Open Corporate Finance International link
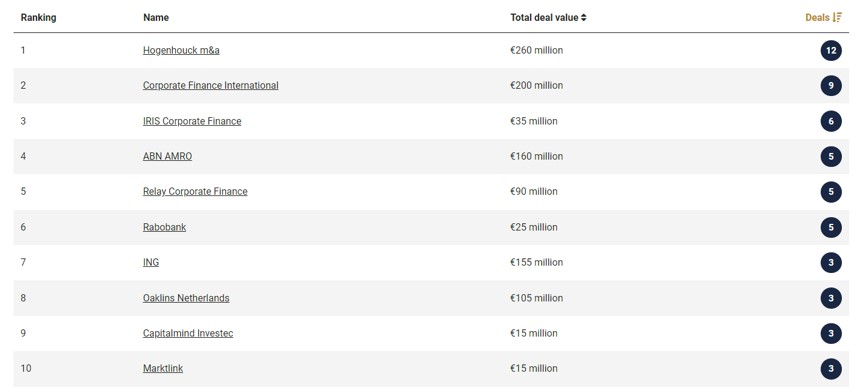Viewport: 861px width, 389px height. (x=210, y=86)
